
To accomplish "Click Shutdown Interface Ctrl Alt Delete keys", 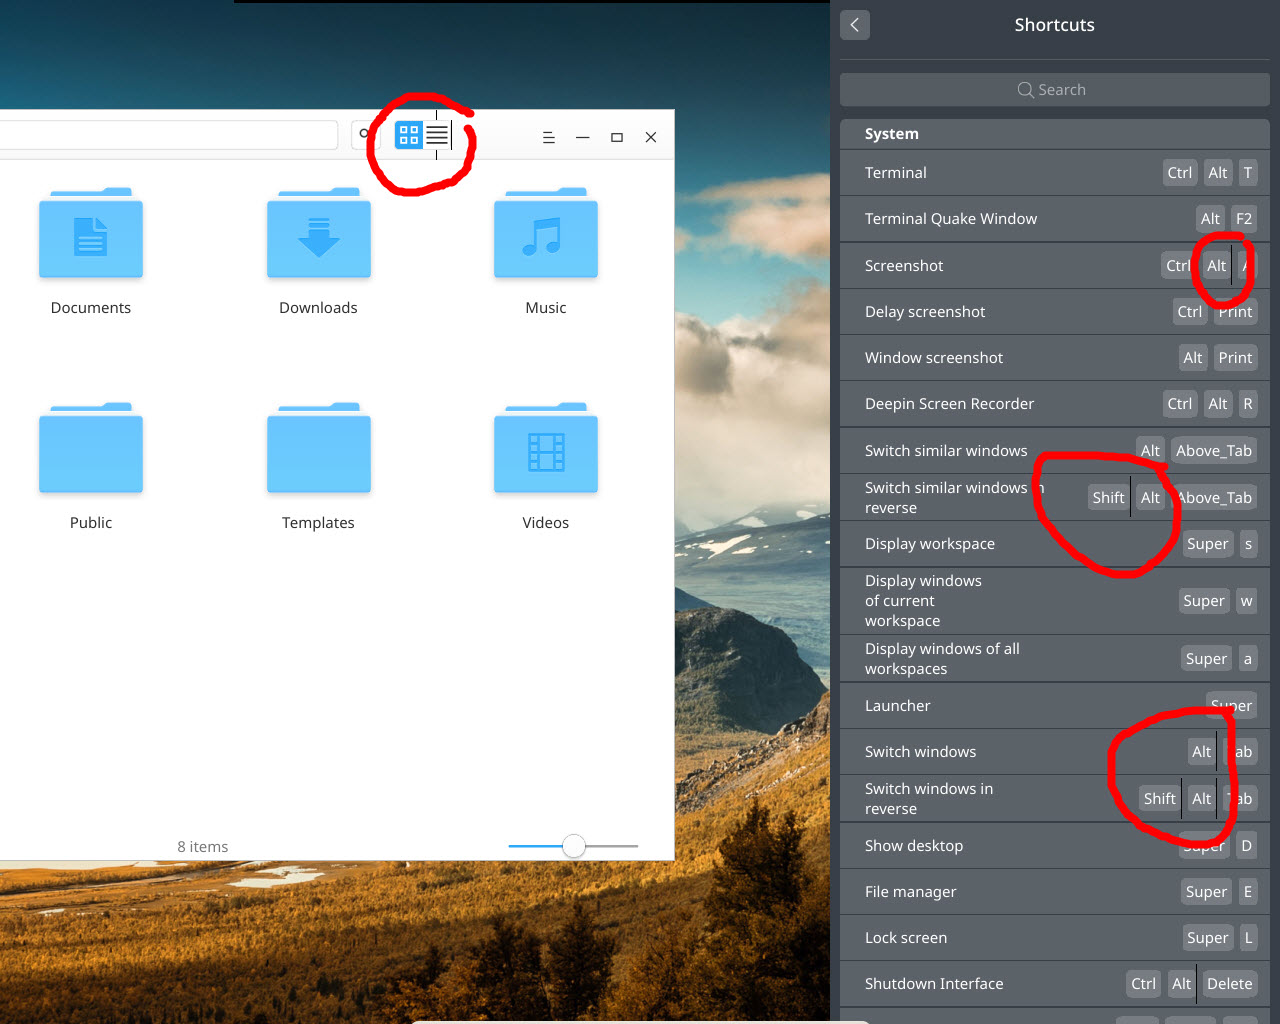I will click(1192, 984).
